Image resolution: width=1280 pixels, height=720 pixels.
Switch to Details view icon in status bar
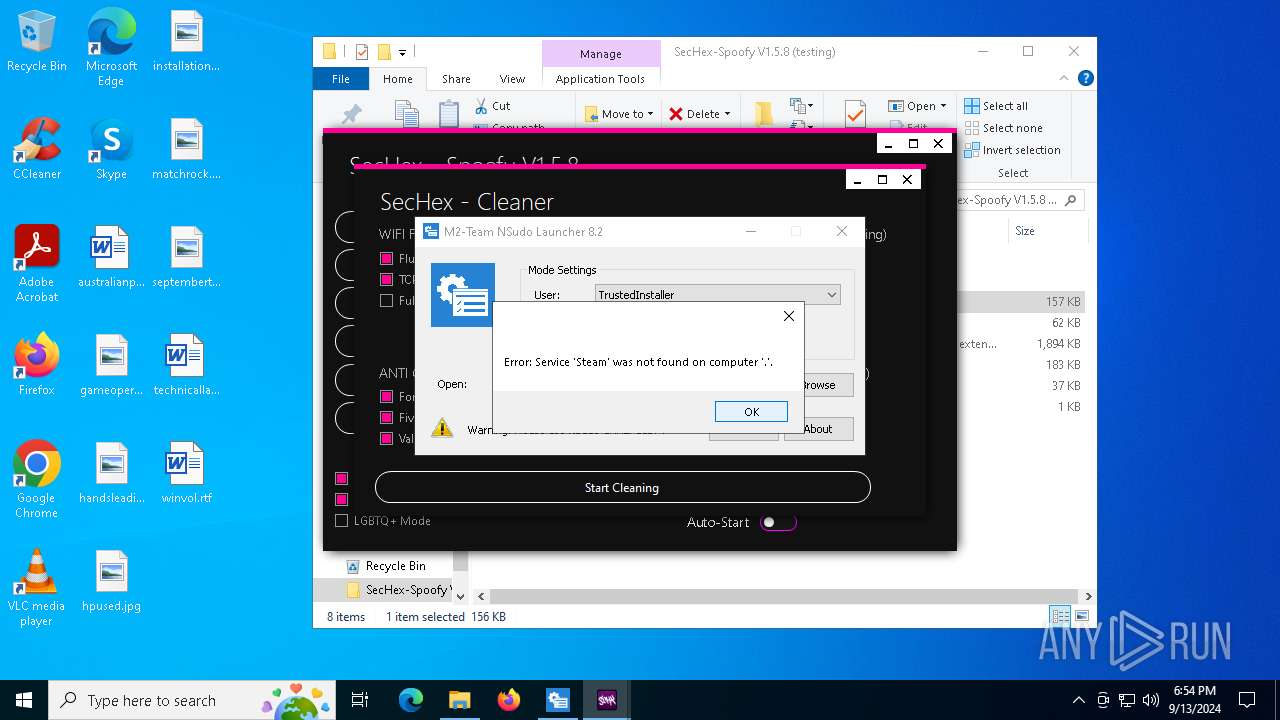pos(1059,616)
